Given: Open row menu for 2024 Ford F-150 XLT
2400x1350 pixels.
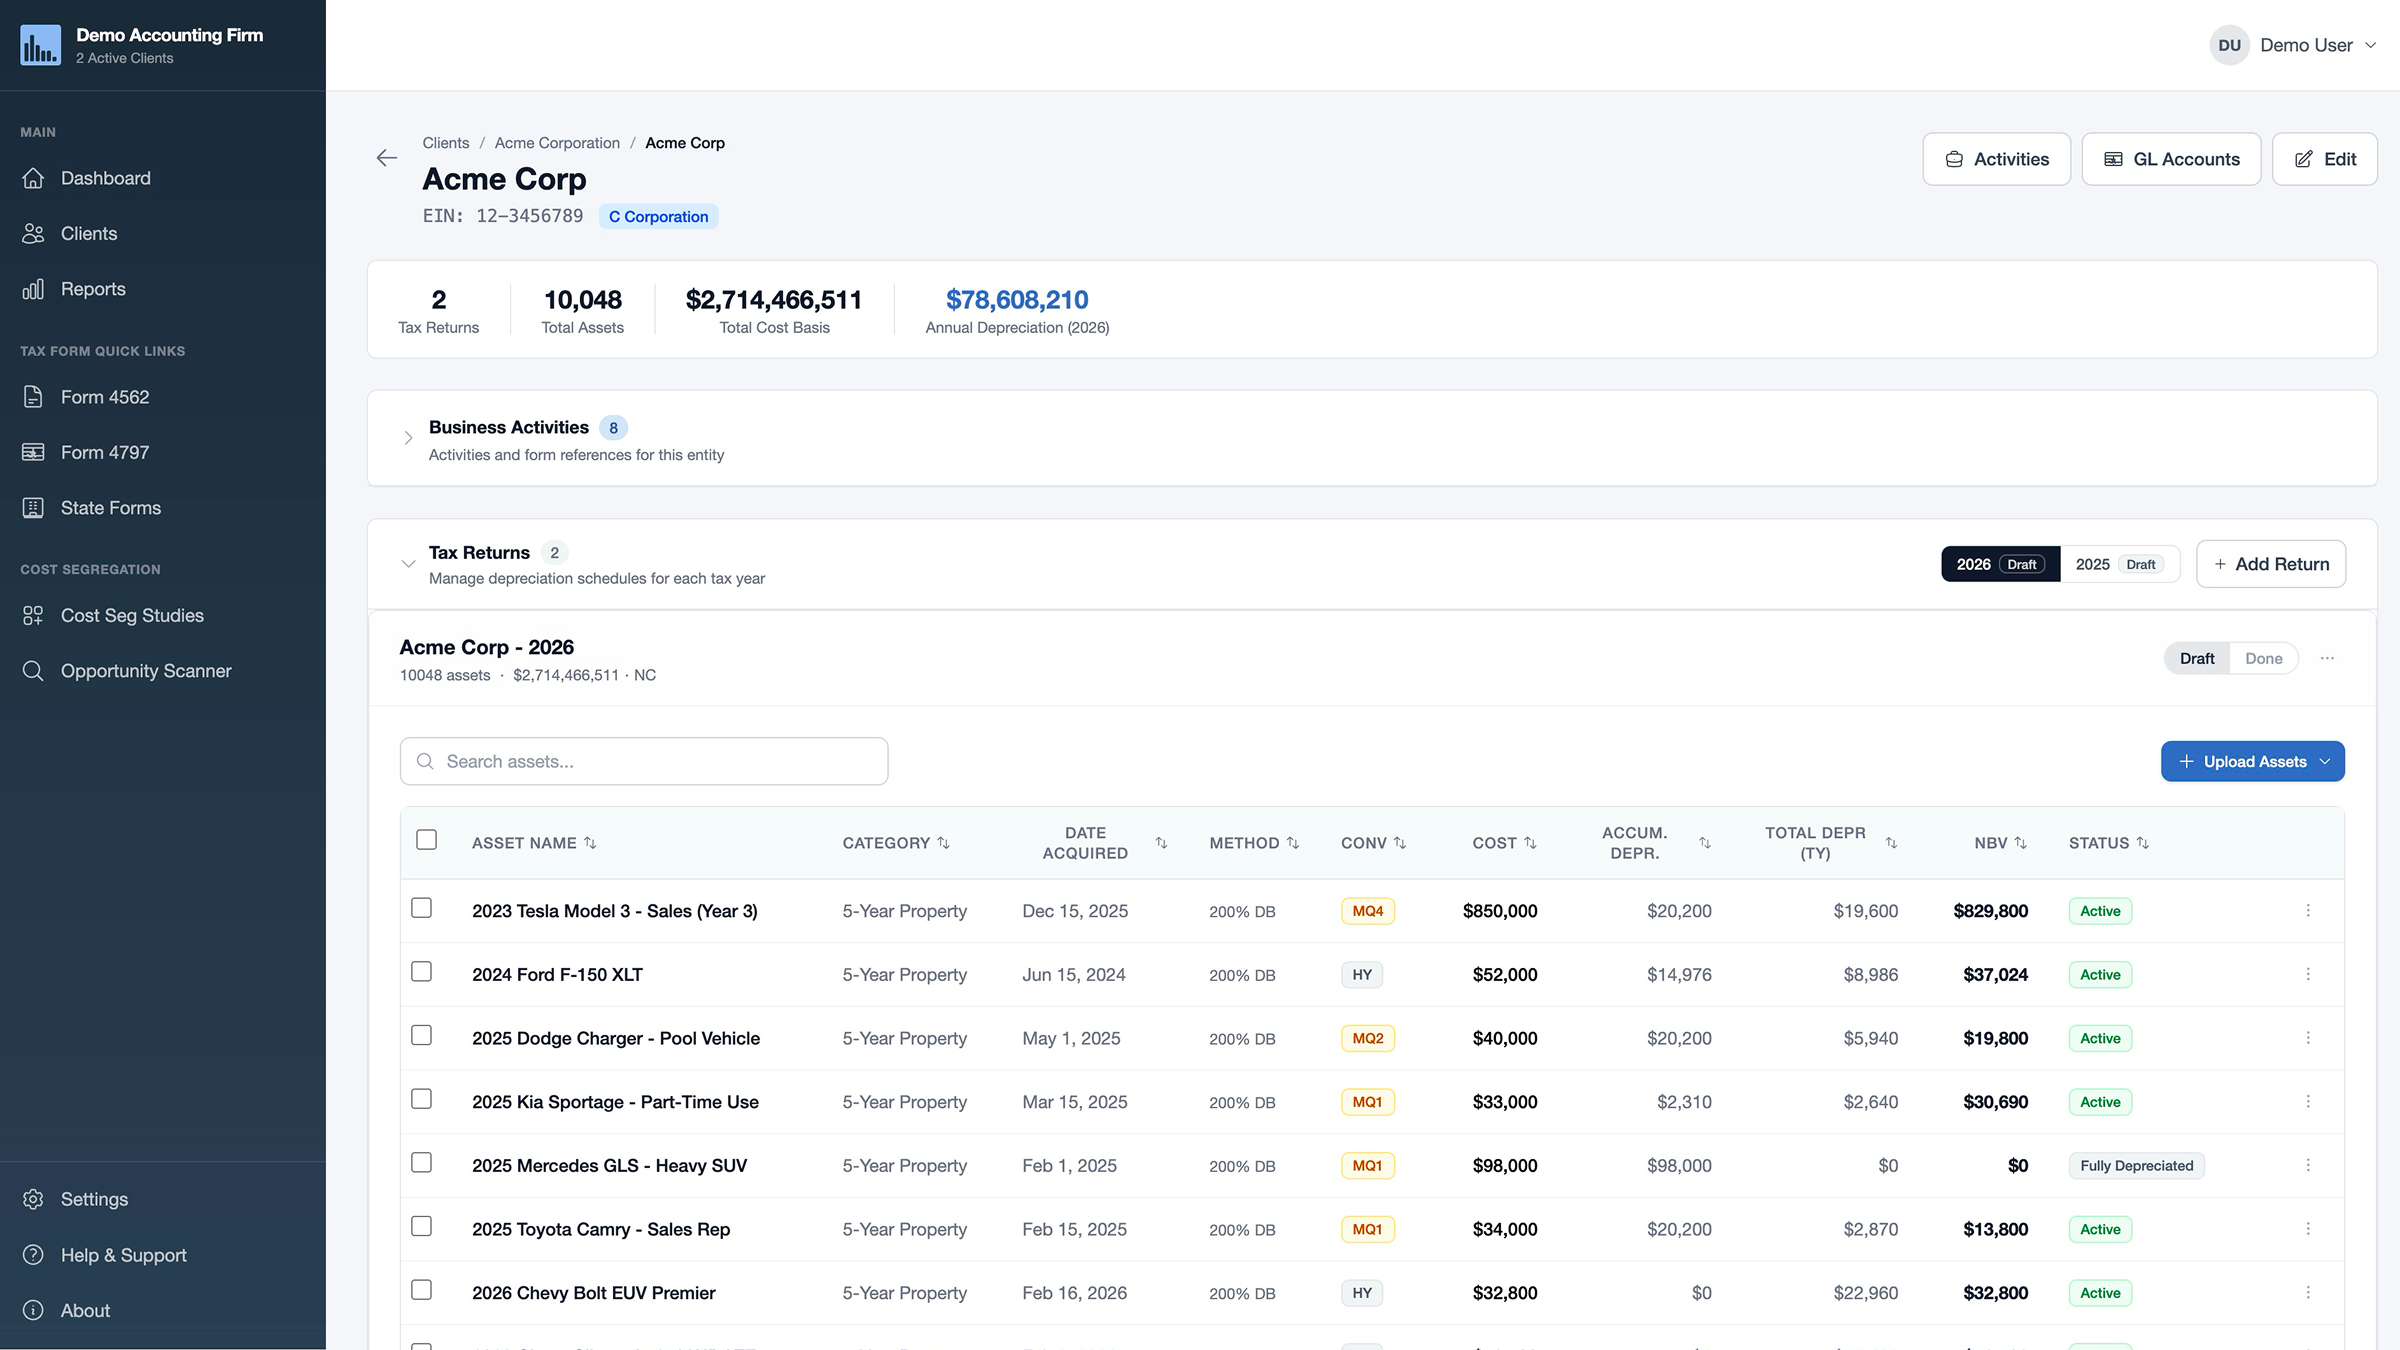Looking at the screenshot, I should (2308, 974).
